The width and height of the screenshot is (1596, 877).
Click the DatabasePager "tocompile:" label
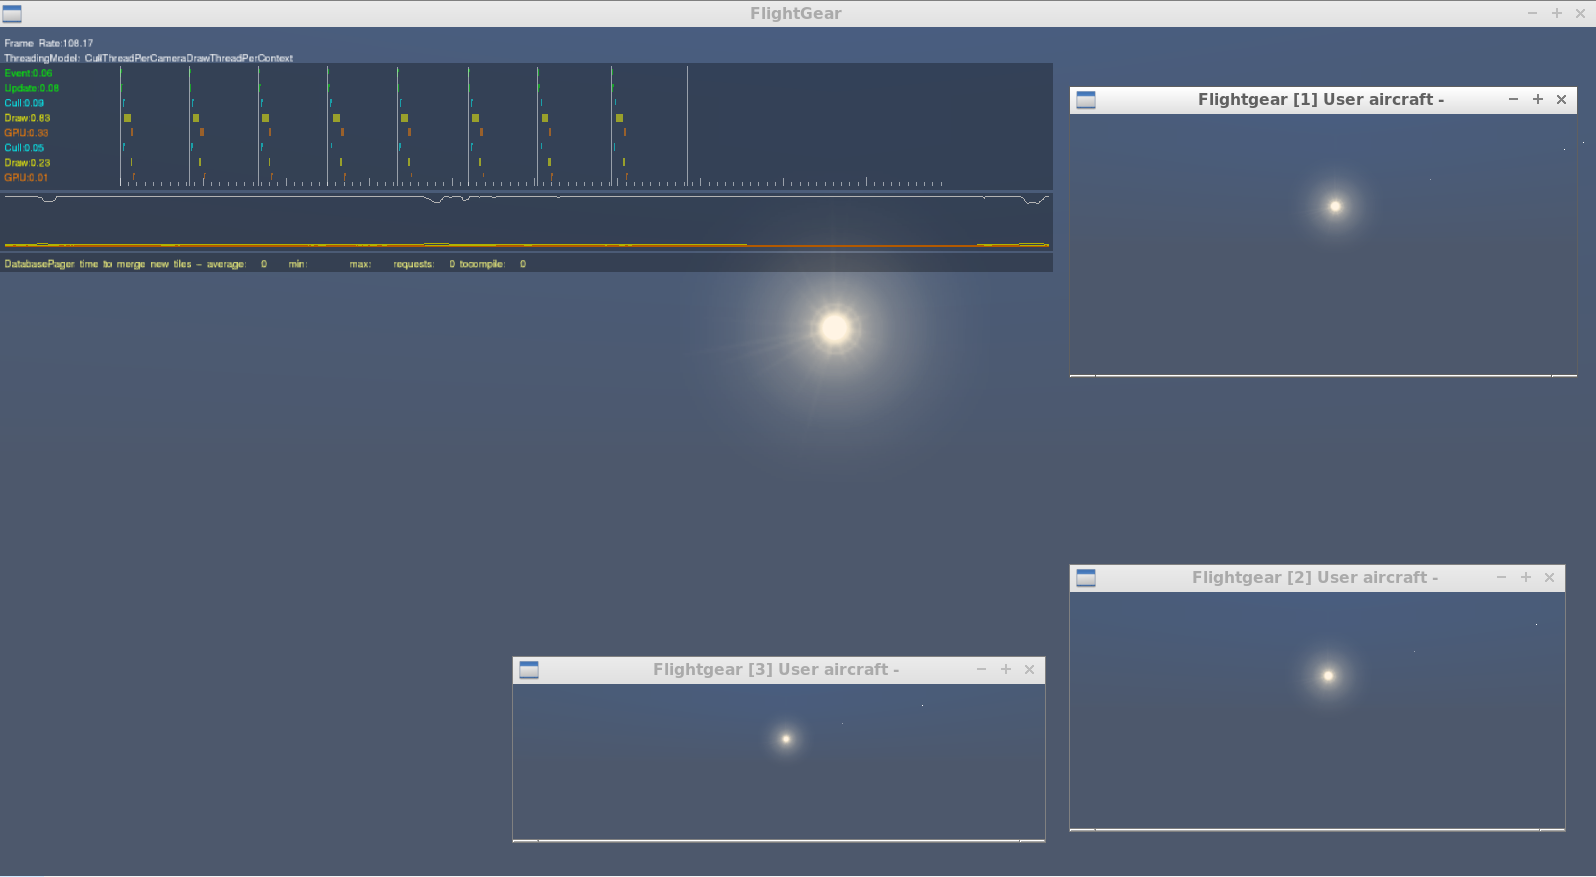pyautogui.click(x=482, y=264)
